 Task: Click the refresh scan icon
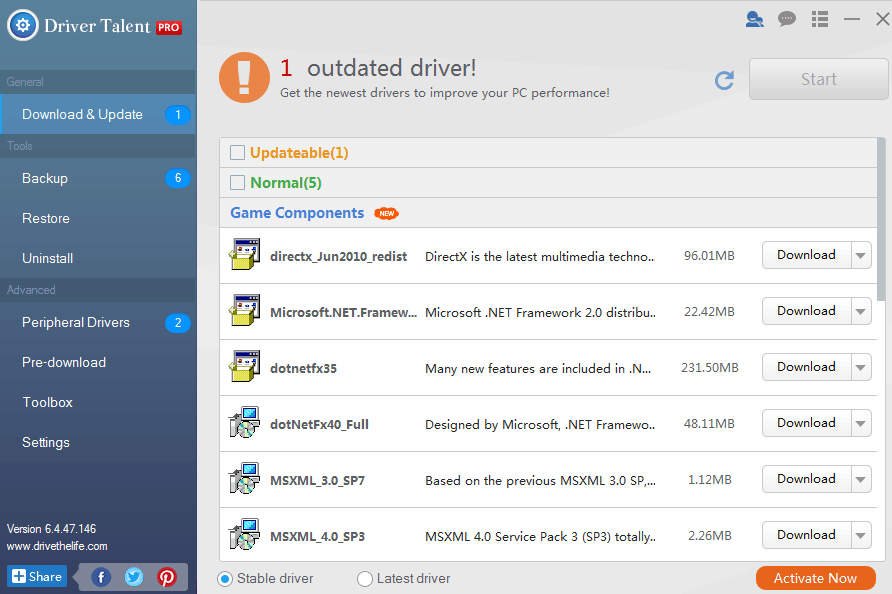pyautogui.click(x=724, y=80)
